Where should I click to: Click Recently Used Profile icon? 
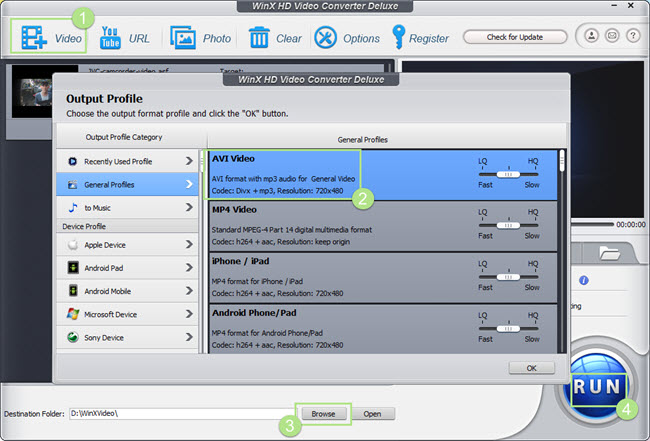72,161
